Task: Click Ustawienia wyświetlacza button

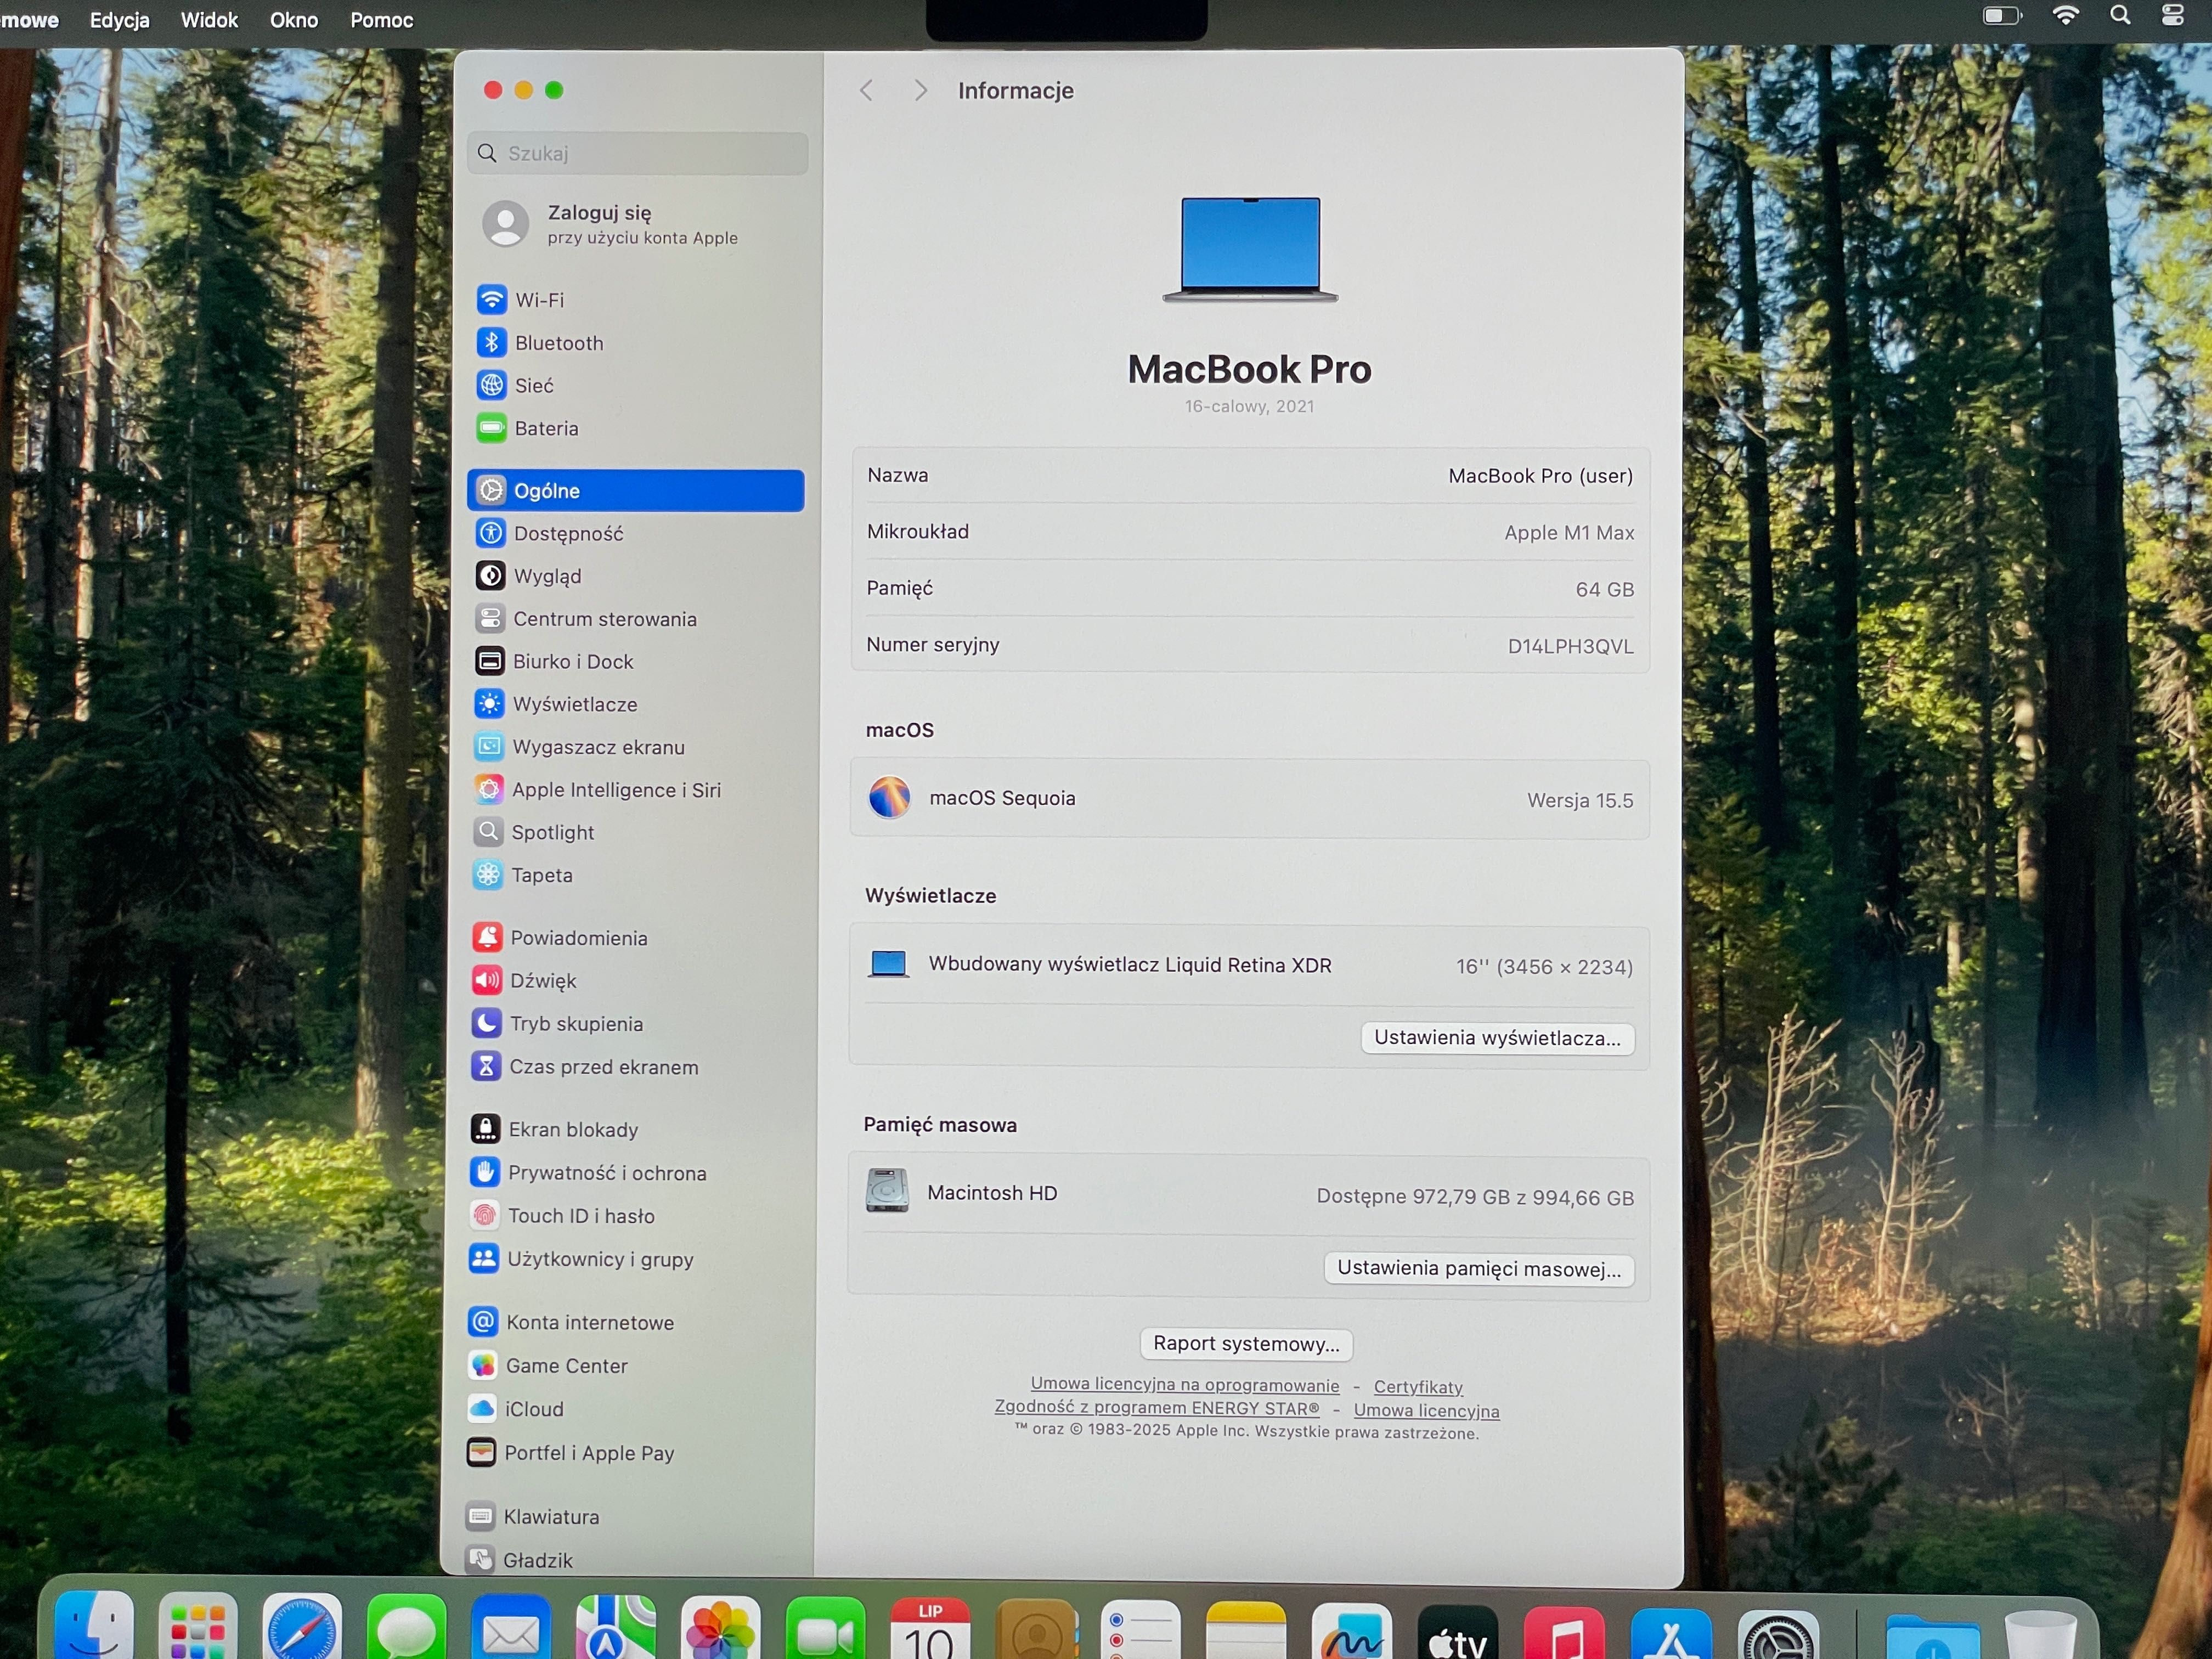Action: pos(1497,1038)
